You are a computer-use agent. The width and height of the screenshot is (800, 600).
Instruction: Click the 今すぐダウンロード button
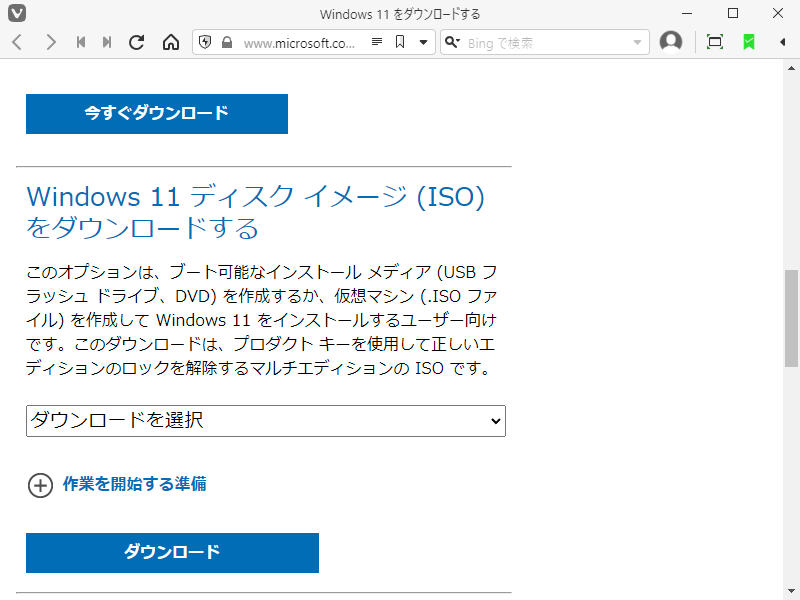click(x=157, y=114)
